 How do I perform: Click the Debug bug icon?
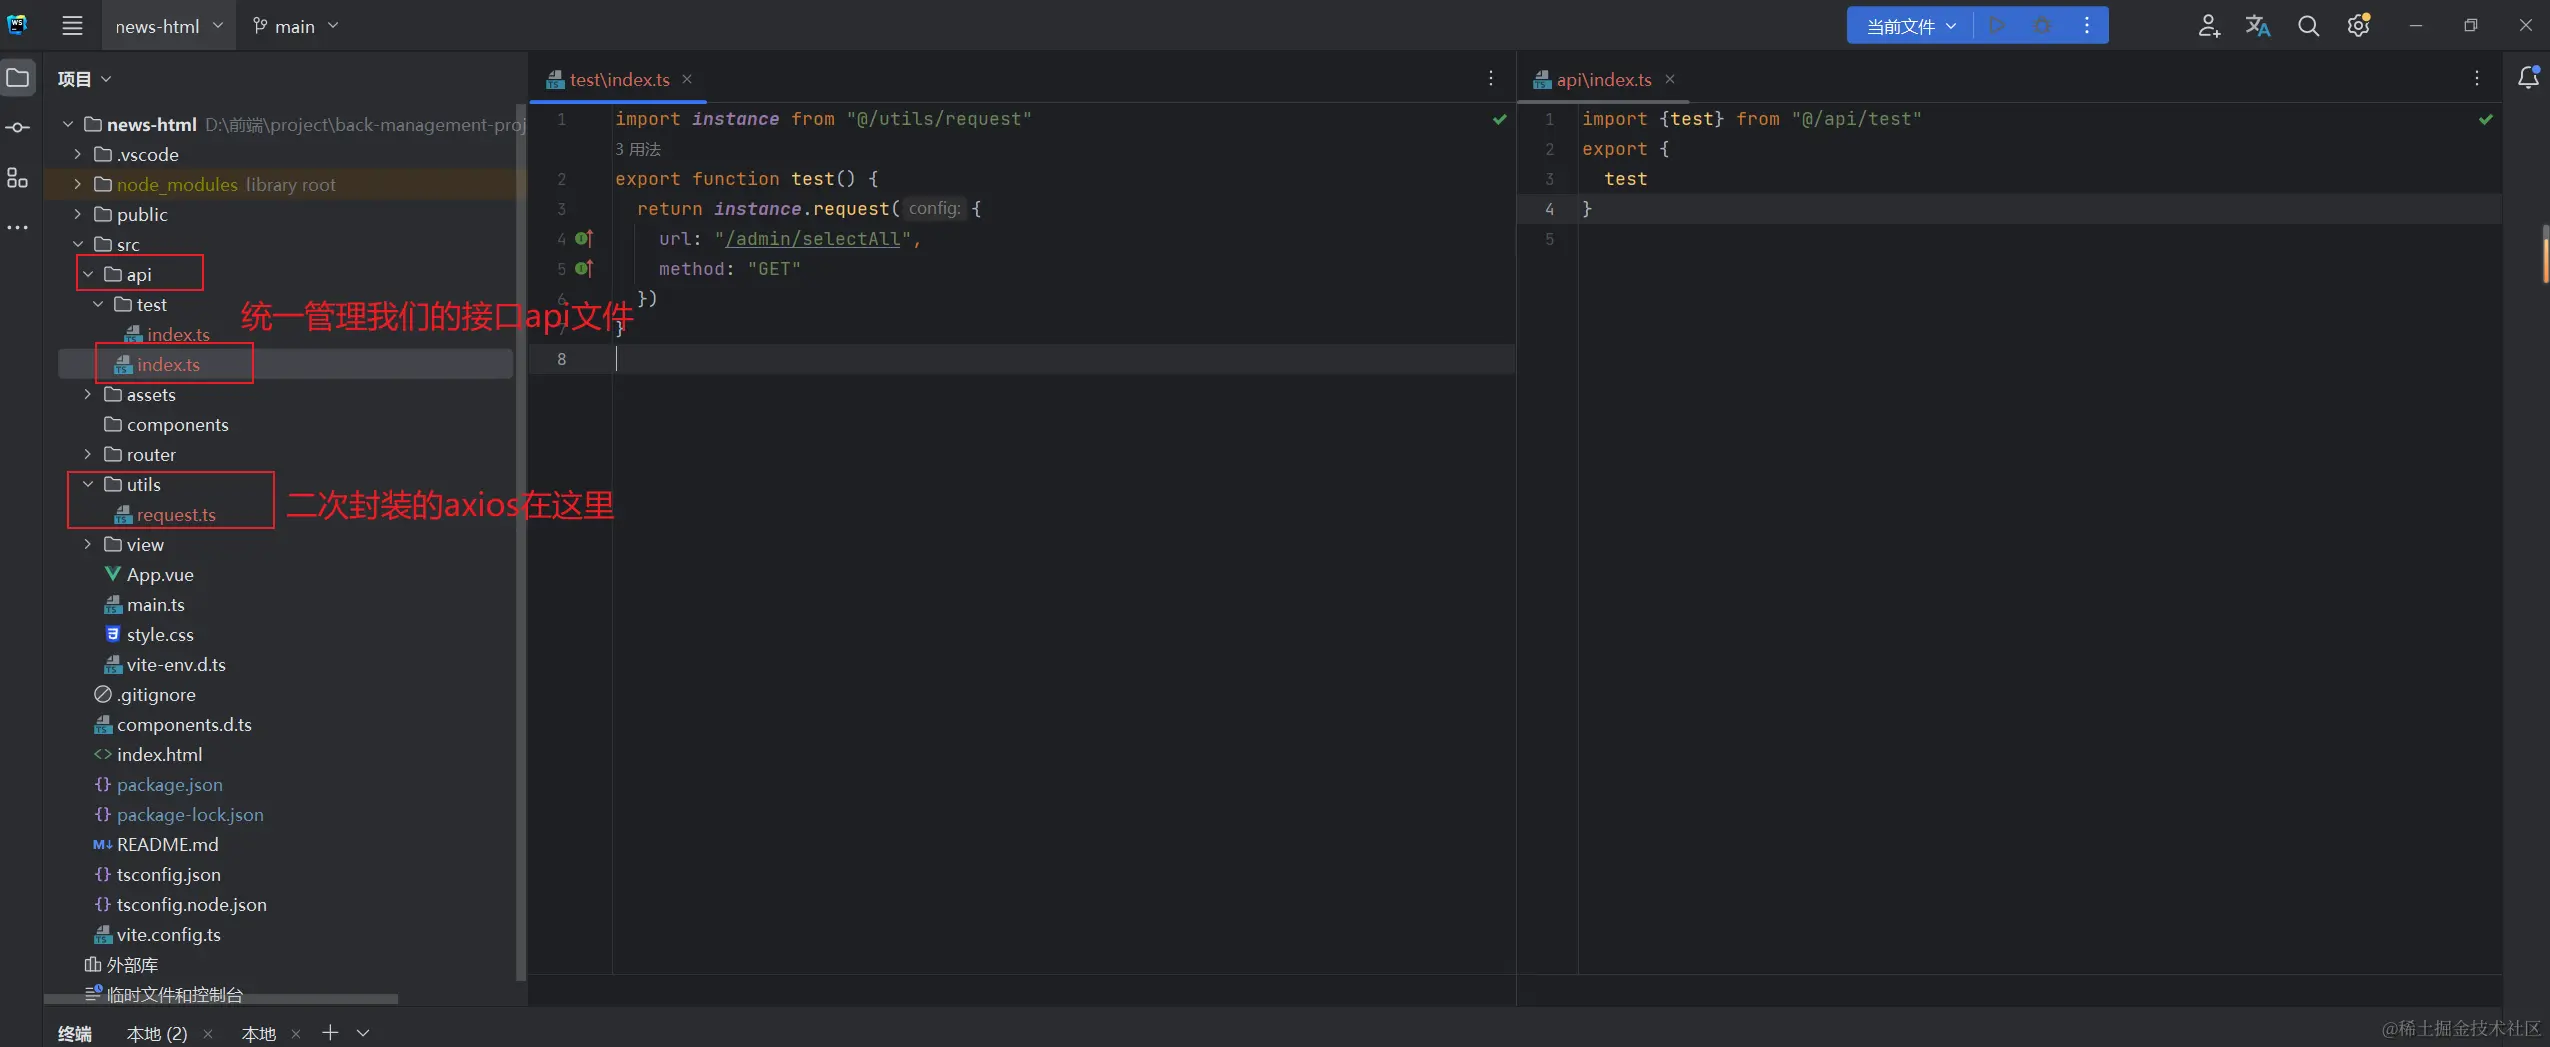click(x=2042, y=26)
